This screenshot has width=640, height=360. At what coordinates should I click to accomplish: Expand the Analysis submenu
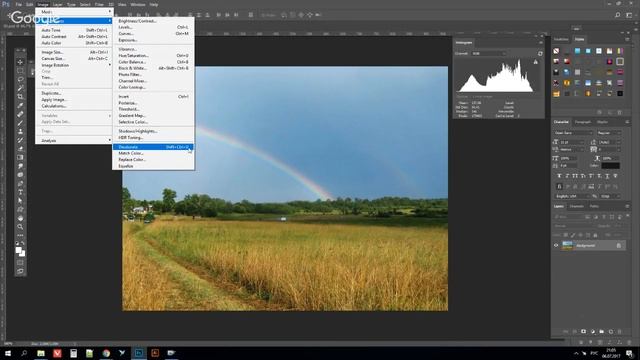pyautogui.click(x=73, y=140)
